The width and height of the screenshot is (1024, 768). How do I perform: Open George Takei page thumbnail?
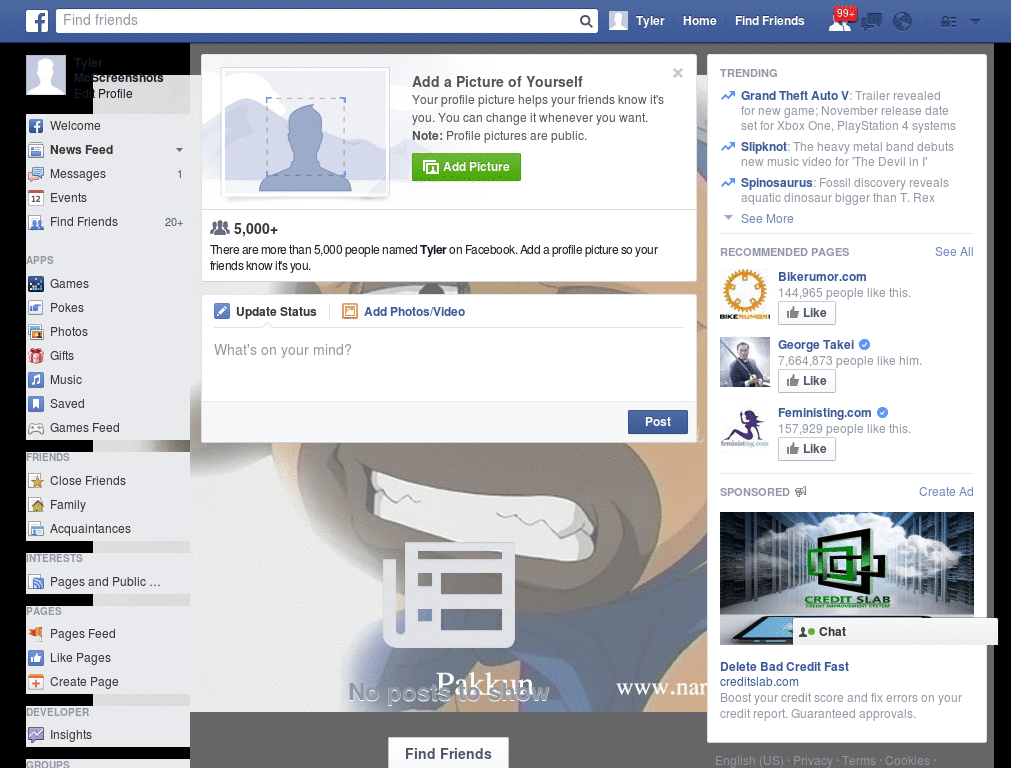pyautogui.click(x=744, y=362)
